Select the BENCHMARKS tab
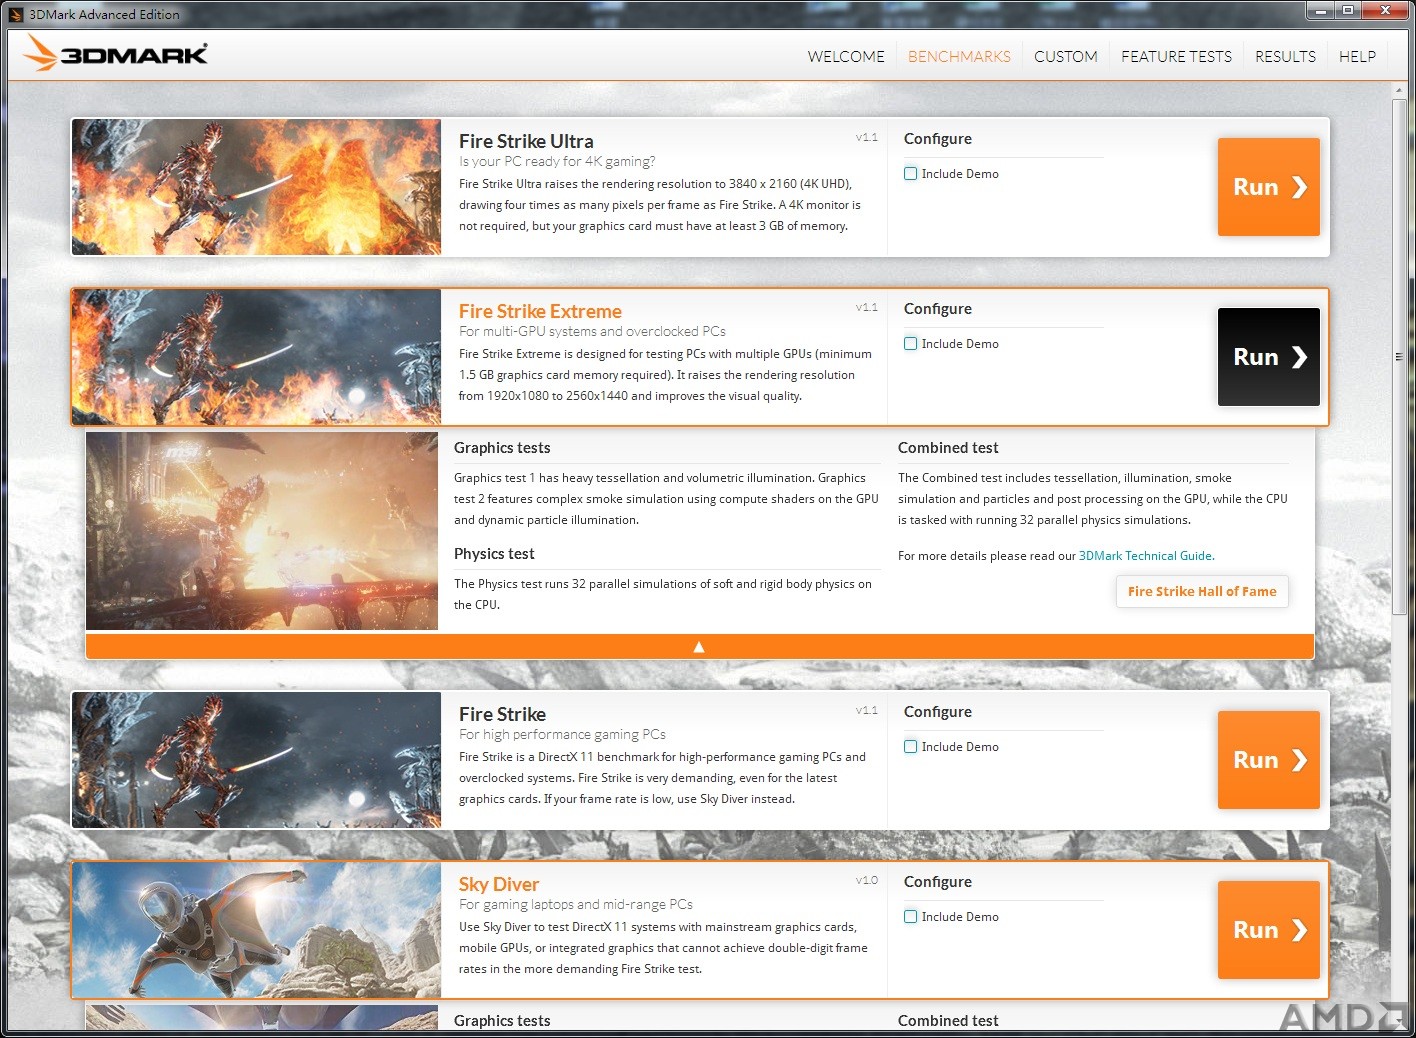 (x=959, y=56)
